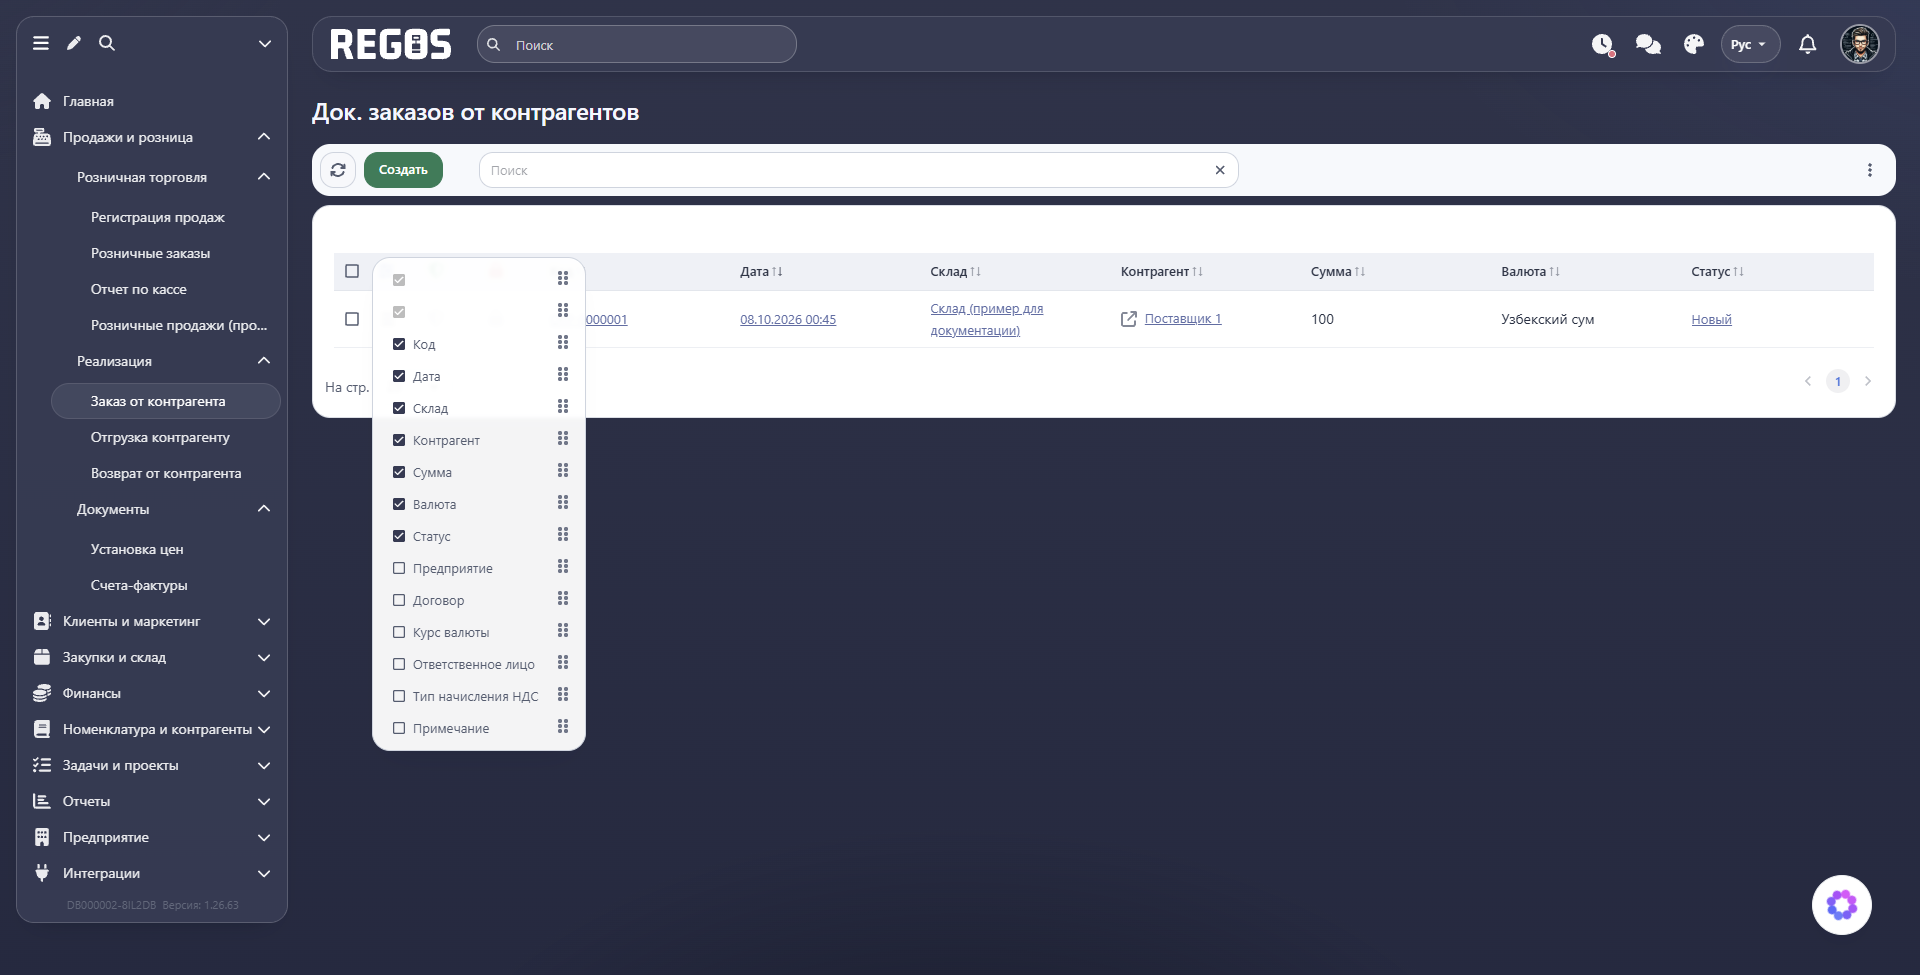Enable the Примечание column checkbox
1920x975 pixels.
[399, 728]
